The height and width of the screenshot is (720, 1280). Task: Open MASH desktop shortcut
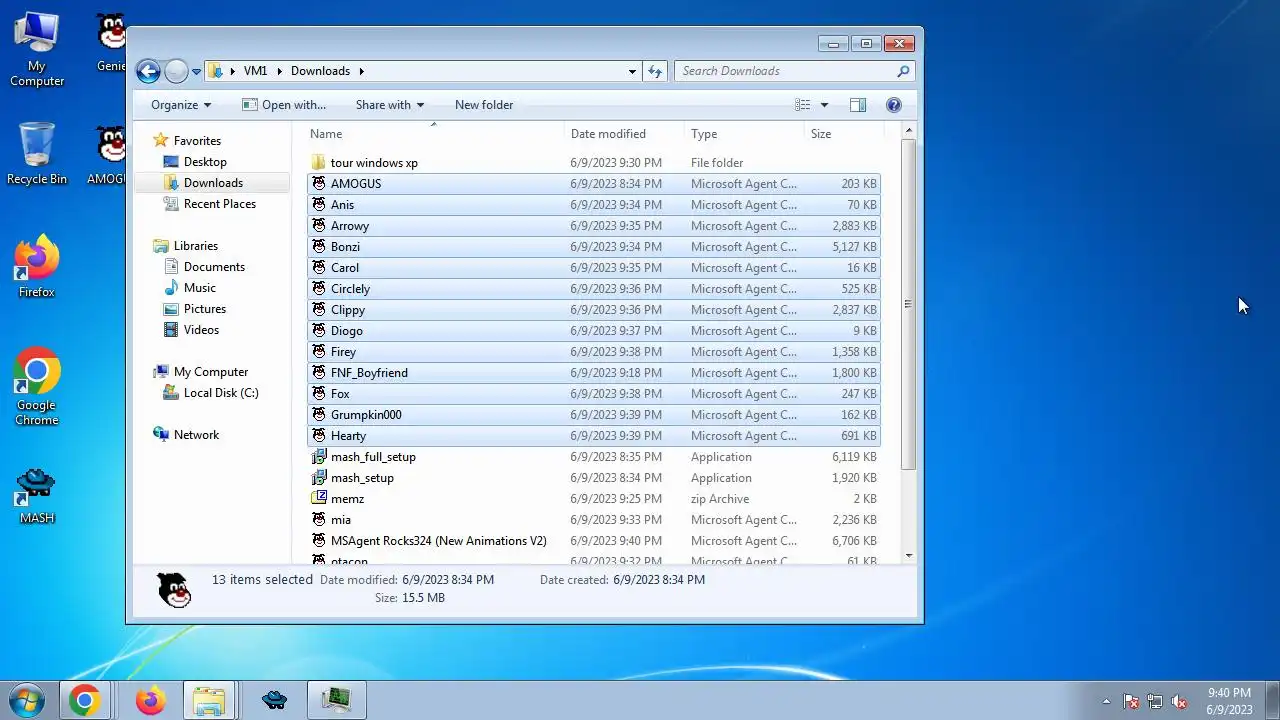(x=37, y=495)
